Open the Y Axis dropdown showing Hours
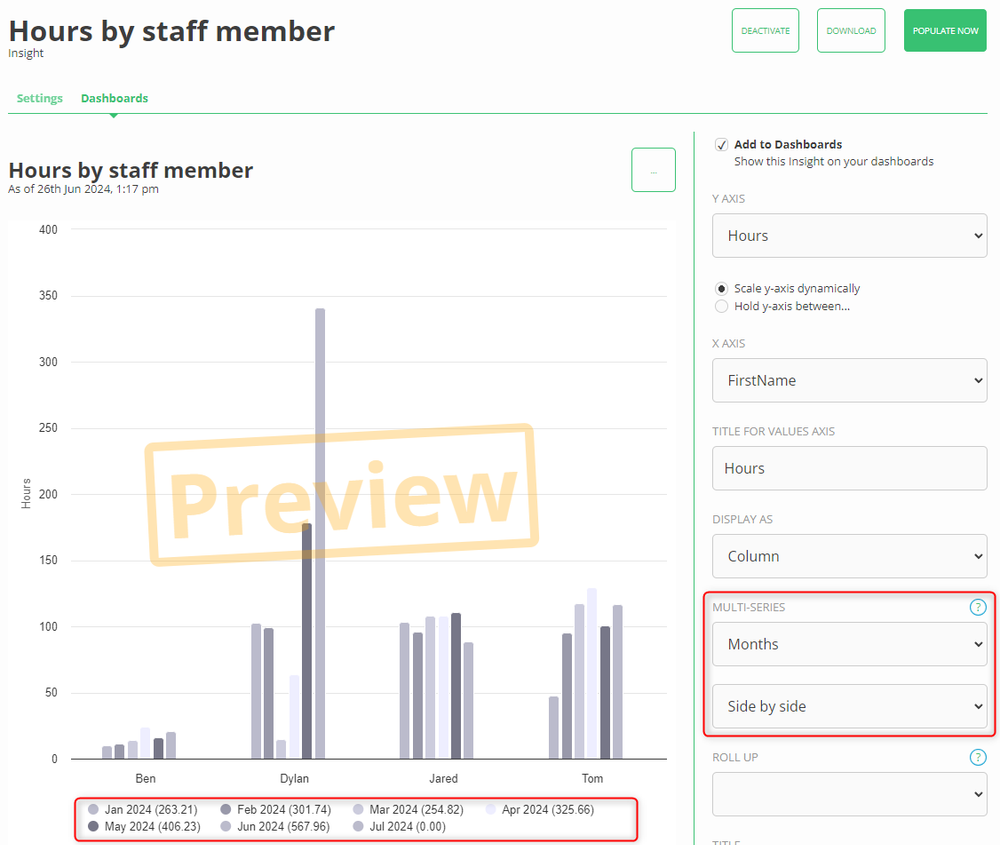This screenshot has height=845, width=1000. [849, 235]
